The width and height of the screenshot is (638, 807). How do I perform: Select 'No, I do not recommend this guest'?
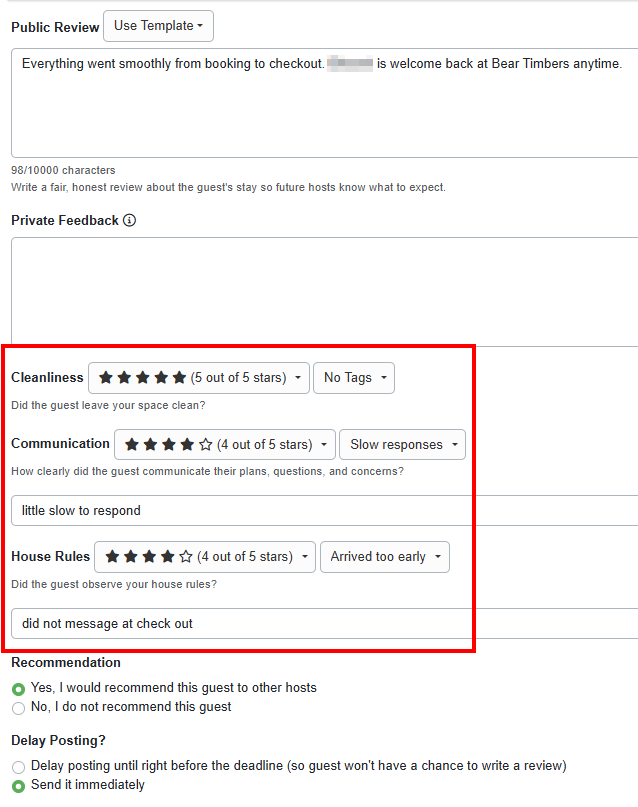[18, 708]
